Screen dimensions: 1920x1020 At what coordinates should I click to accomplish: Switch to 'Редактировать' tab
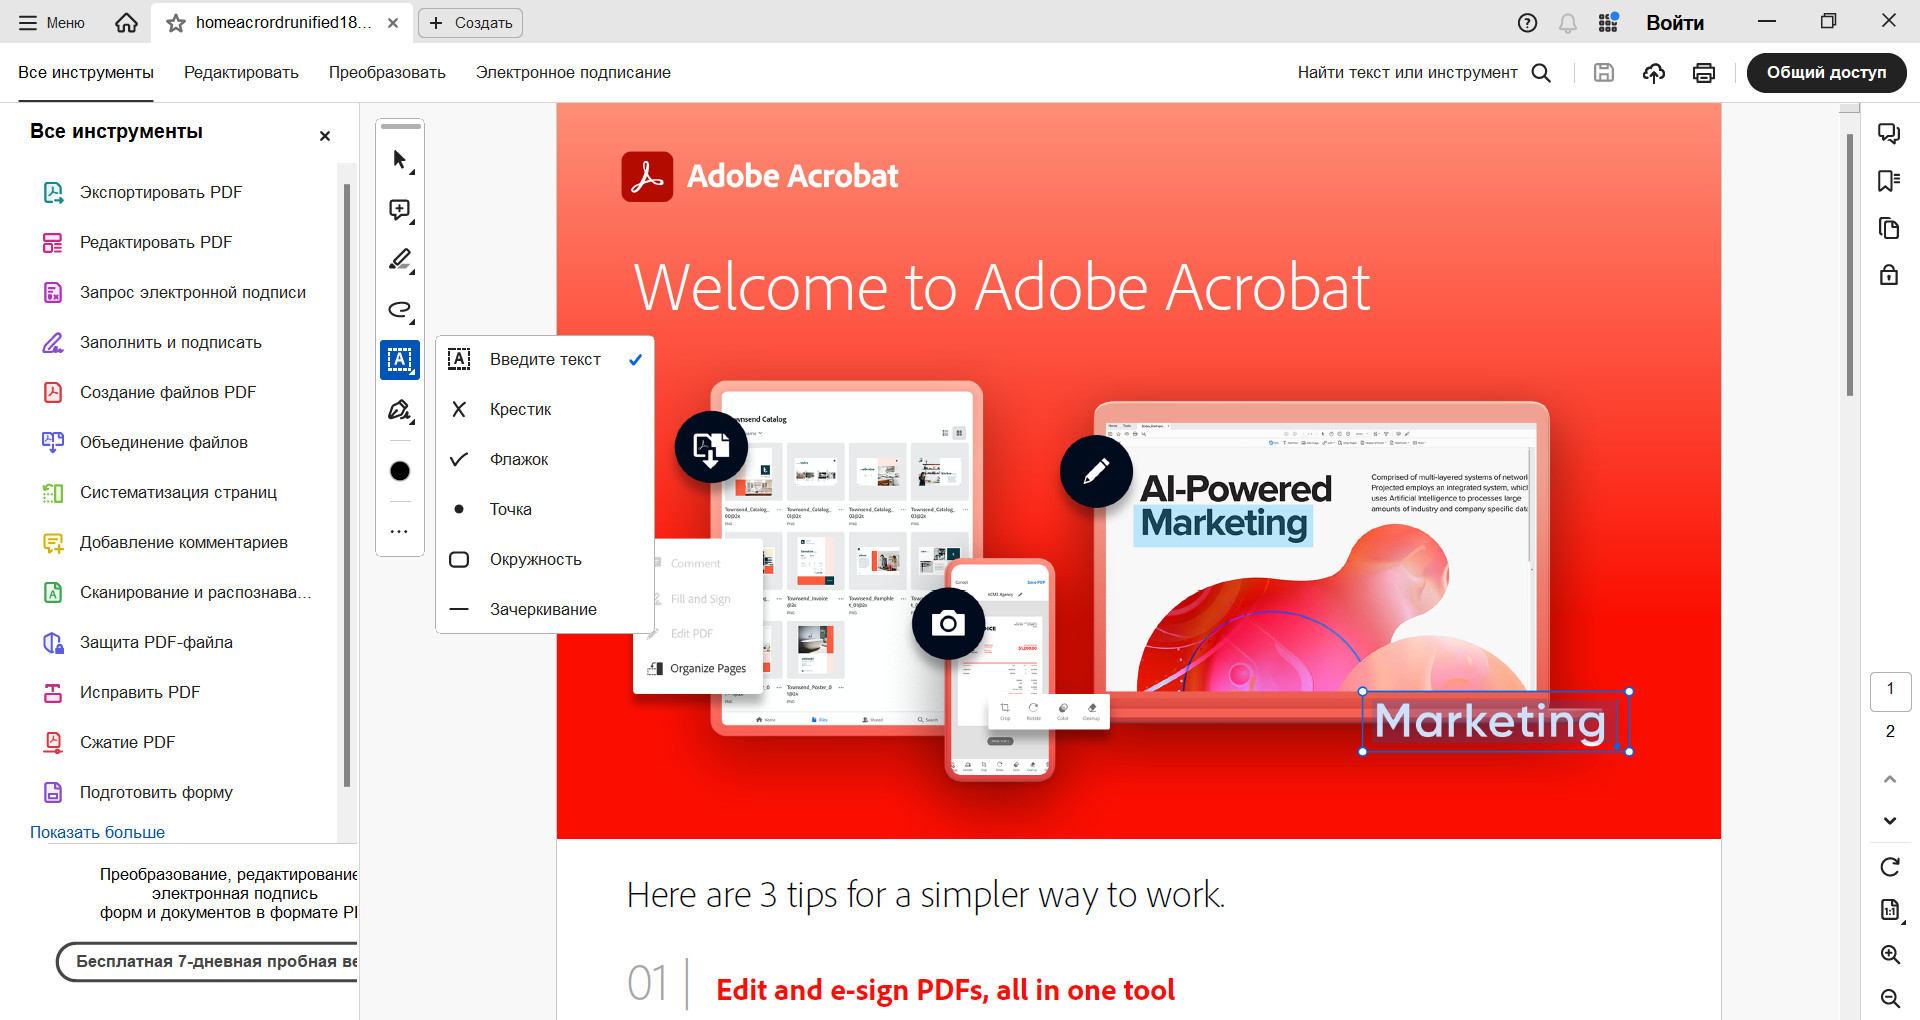pyautogui.click(x=241, y=73)
